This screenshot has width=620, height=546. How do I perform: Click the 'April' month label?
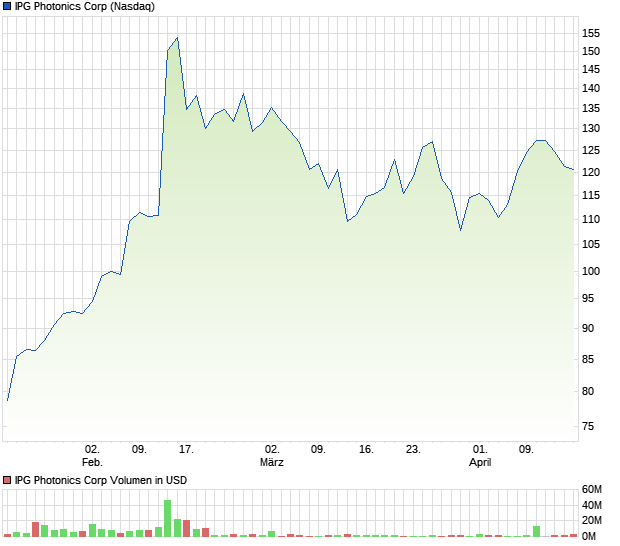(480, 462)
